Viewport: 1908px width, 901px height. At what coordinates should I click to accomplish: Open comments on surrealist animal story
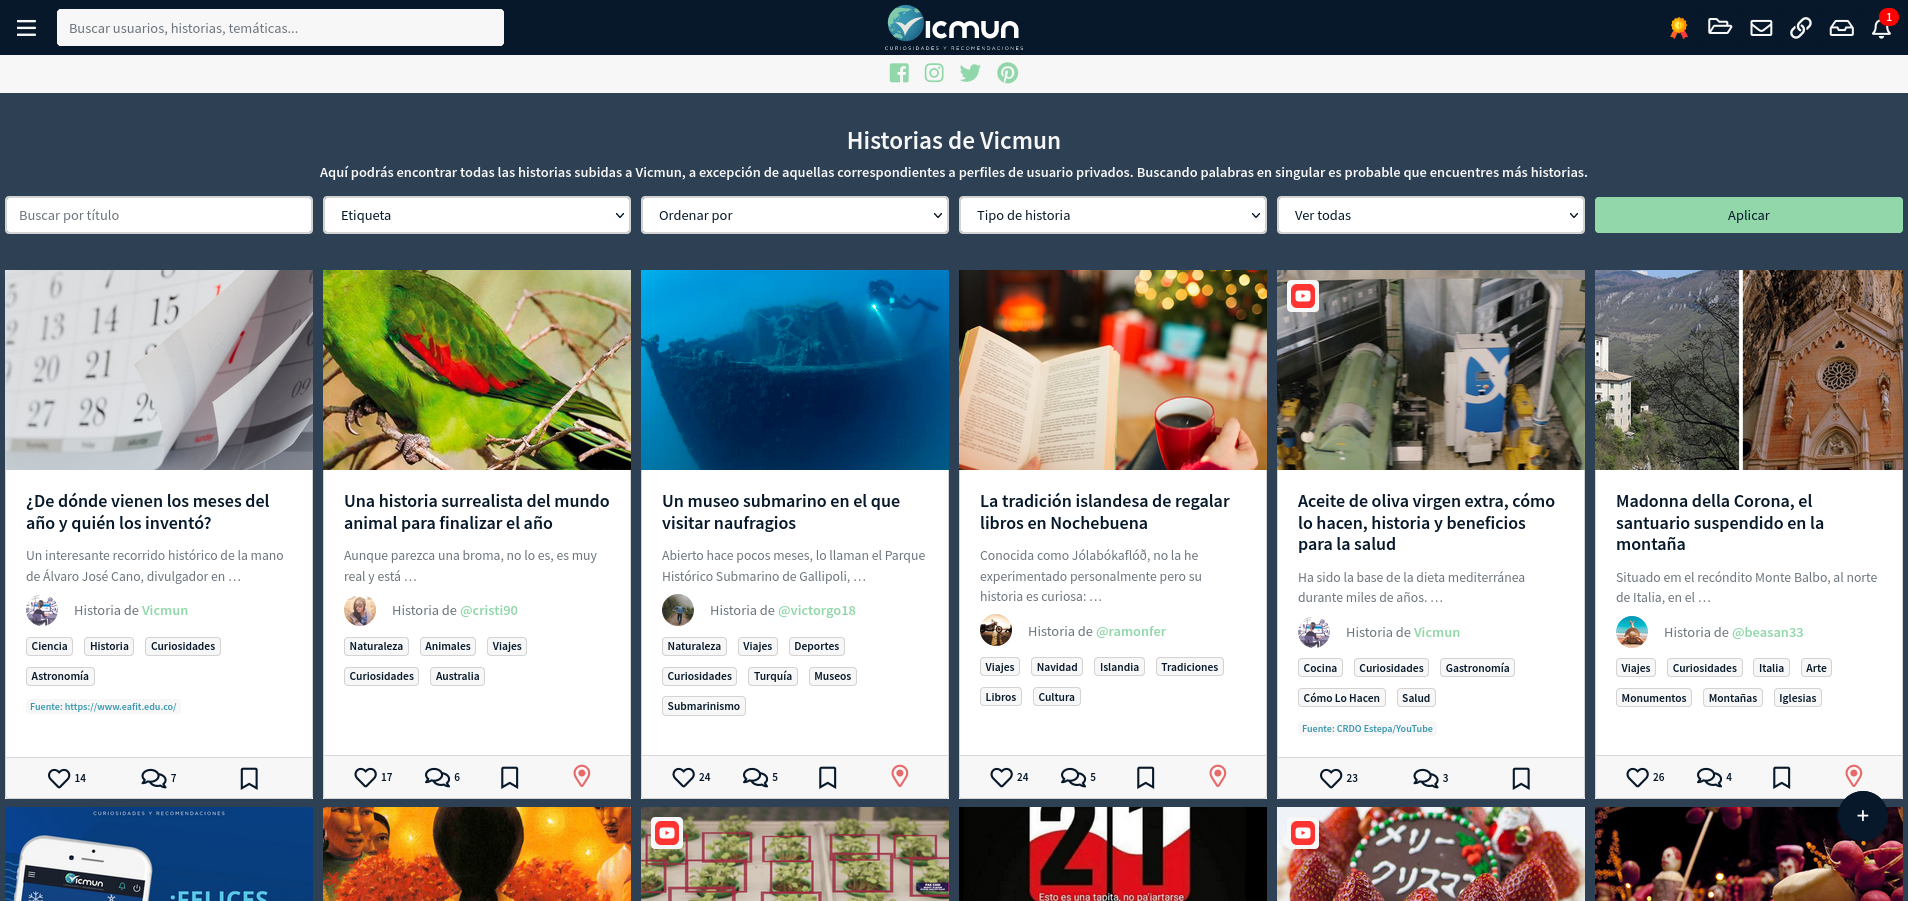point(437,777)
